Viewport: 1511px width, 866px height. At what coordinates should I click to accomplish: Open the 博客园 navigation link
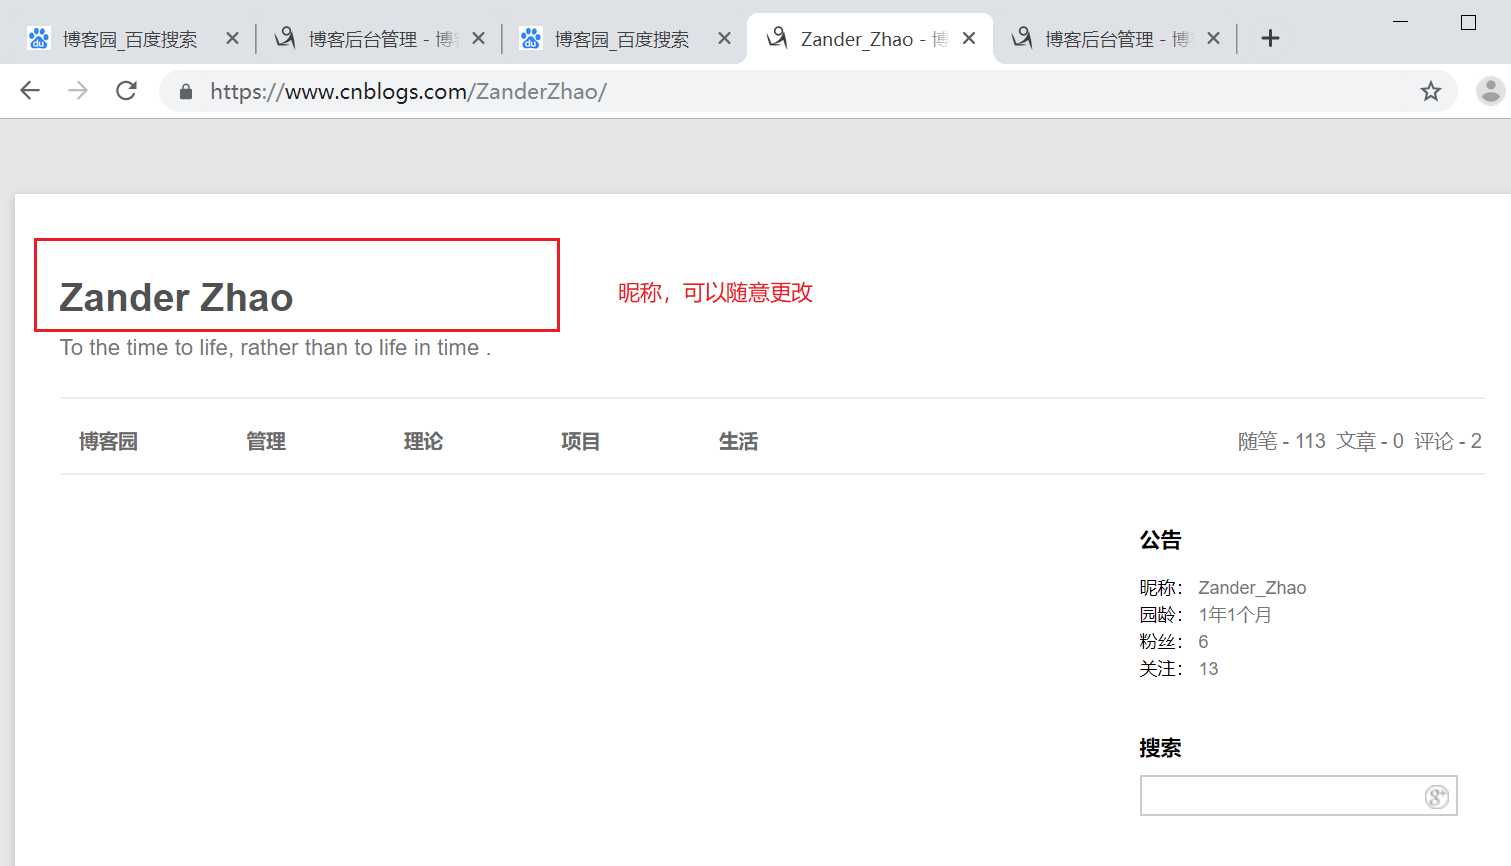pyautogui.click(x=108, y=441)
